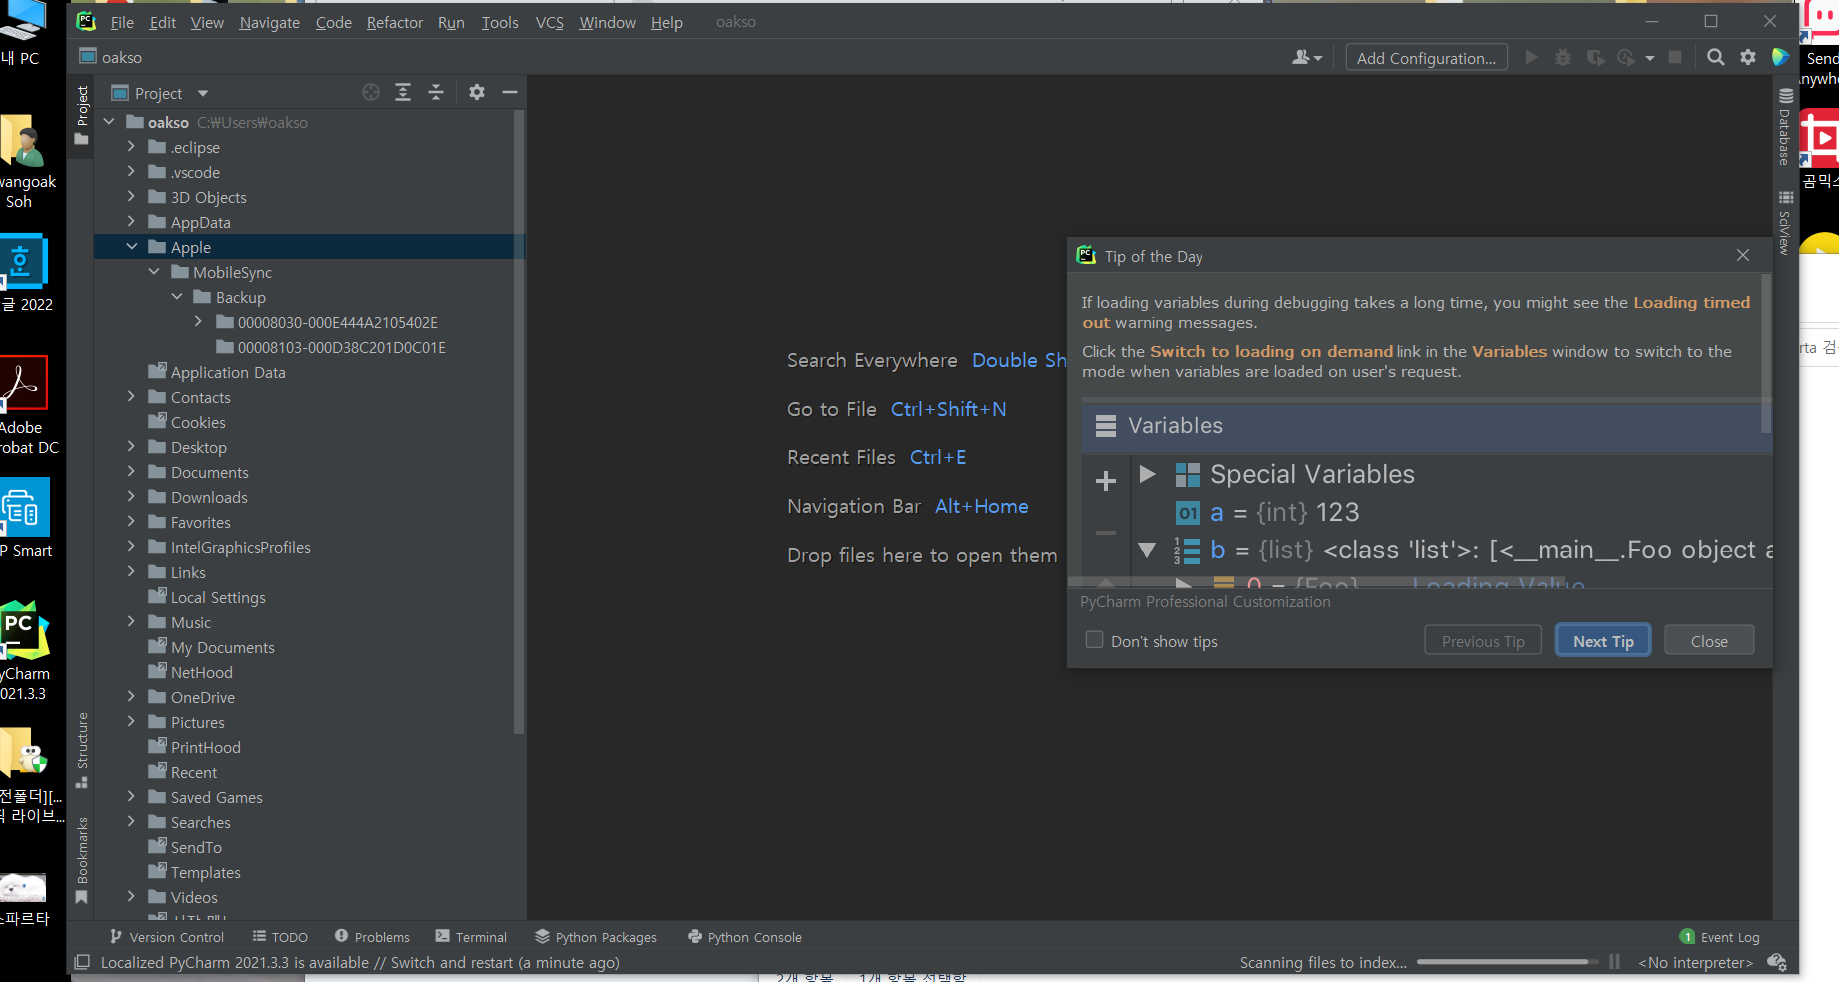Select folder 00008103-000D38C201D0C01E
The image size is (1839, 982).
tap(341, 347)
